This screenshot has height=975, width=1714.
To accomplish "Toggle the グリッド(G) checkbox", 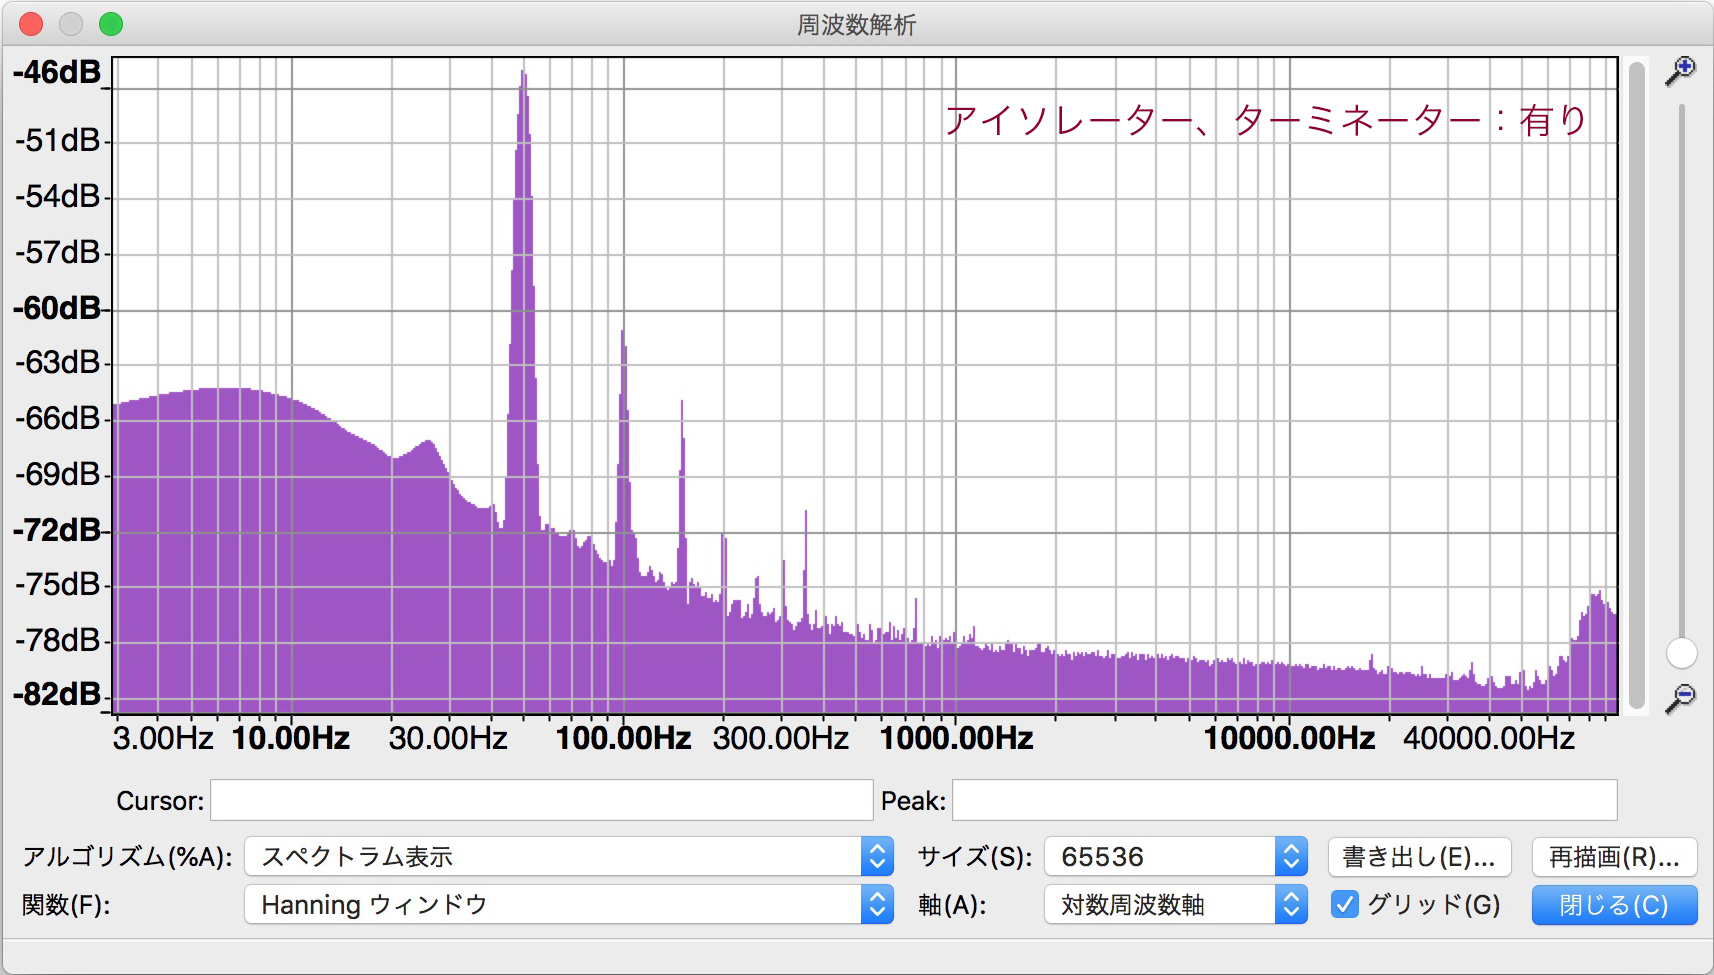I will pos(1345,905).
